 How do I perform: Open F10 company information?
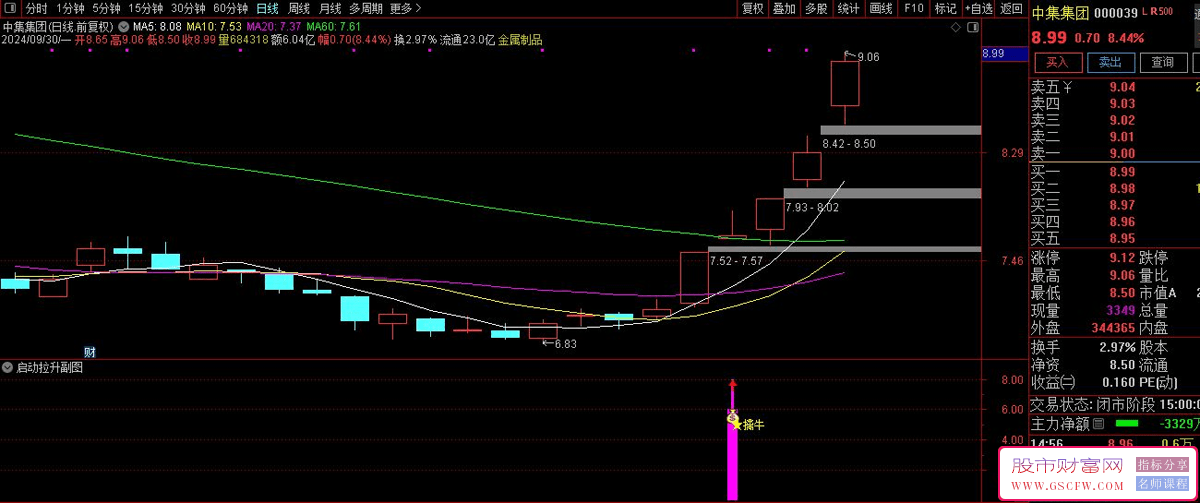click(x=913, y=8)
